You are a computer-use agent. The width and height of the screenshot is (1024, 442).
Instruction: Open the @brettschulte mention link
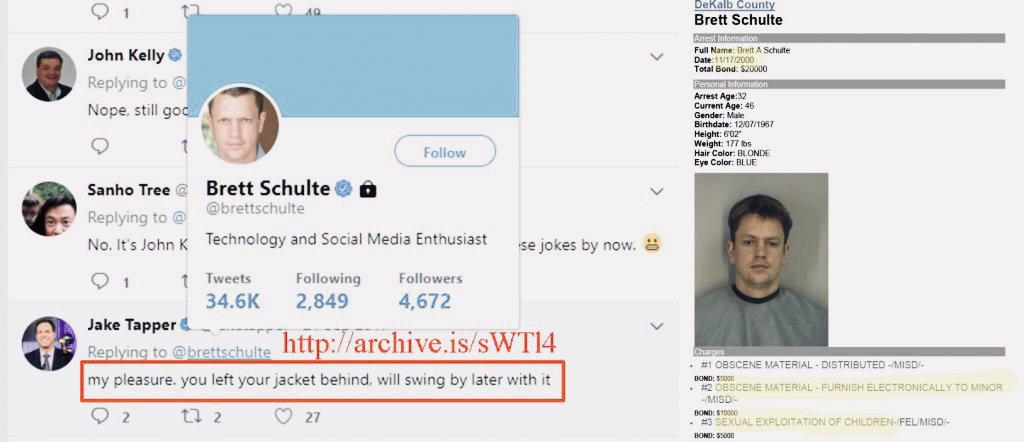221,353
